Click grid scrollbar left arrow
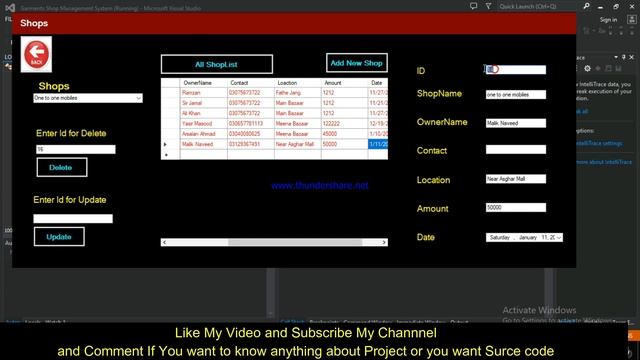Image resolution: width=640 pixels, height=360 pixels. click(x=164, y=242)
